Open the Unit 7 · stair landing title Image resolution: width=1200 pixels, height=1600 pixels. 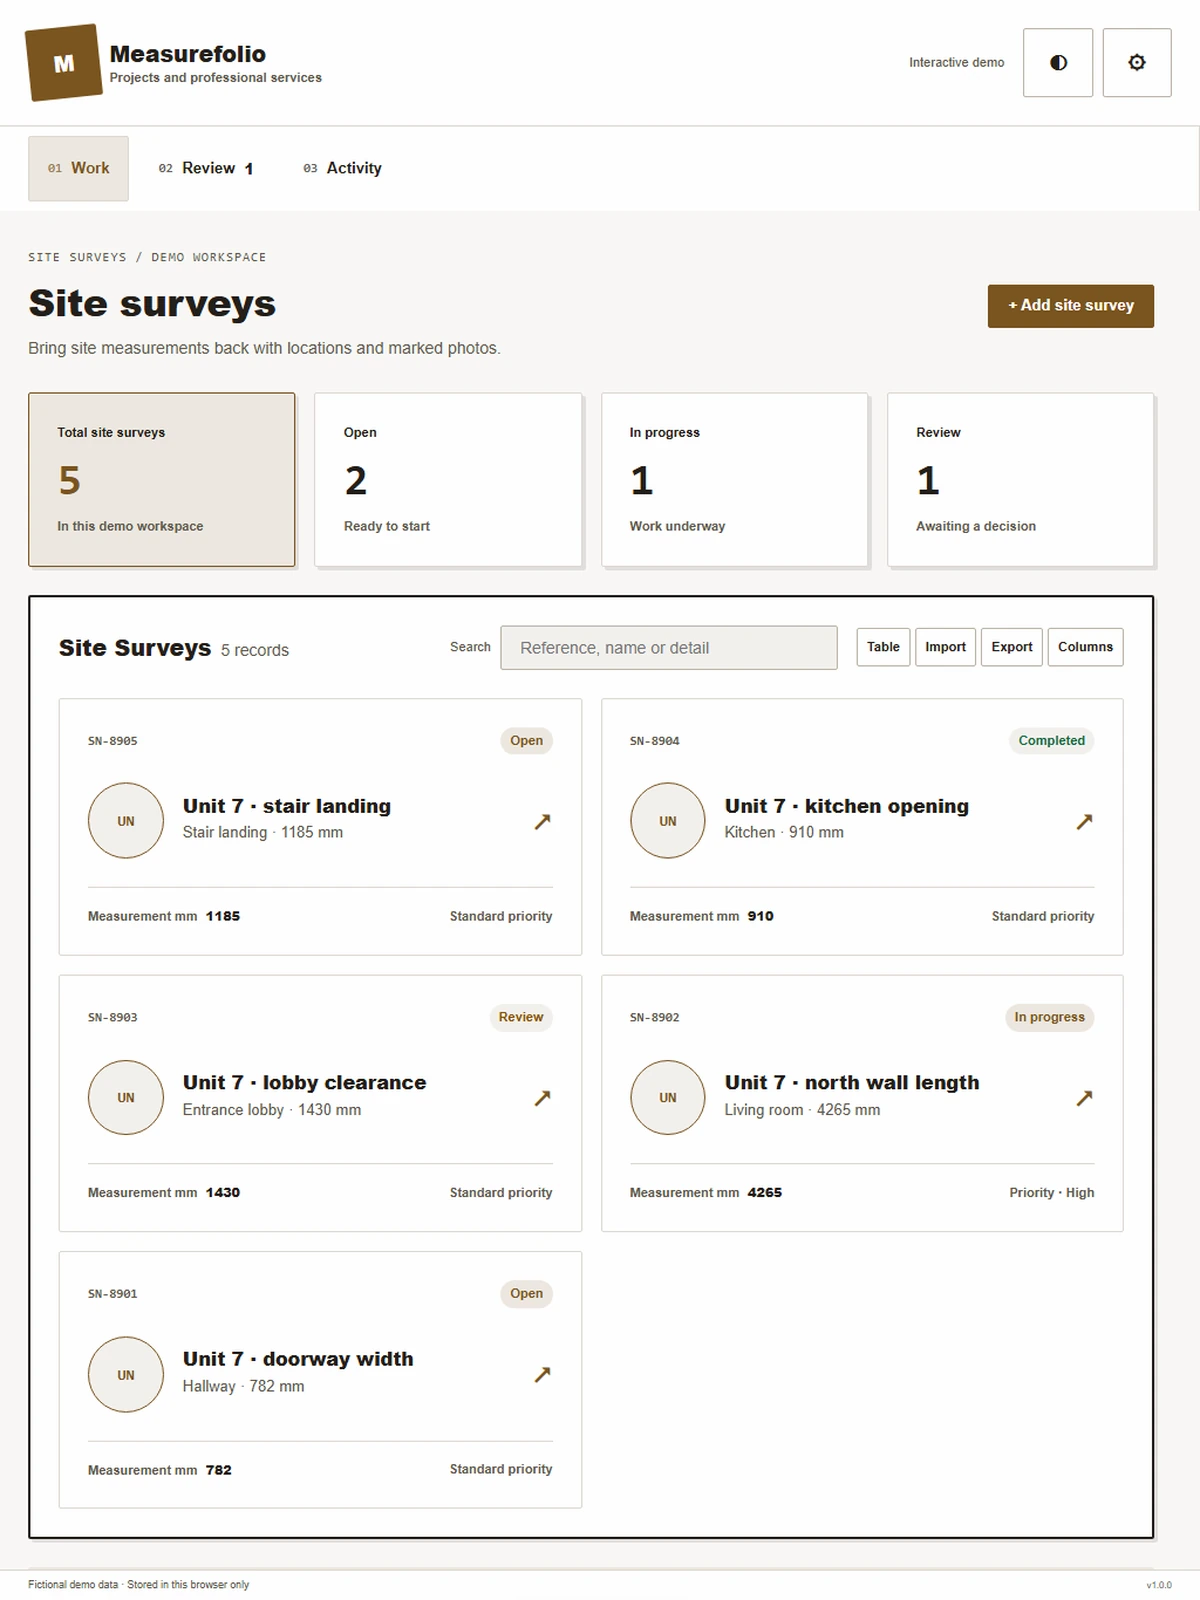pyautogui.click(x=287, y=806)
